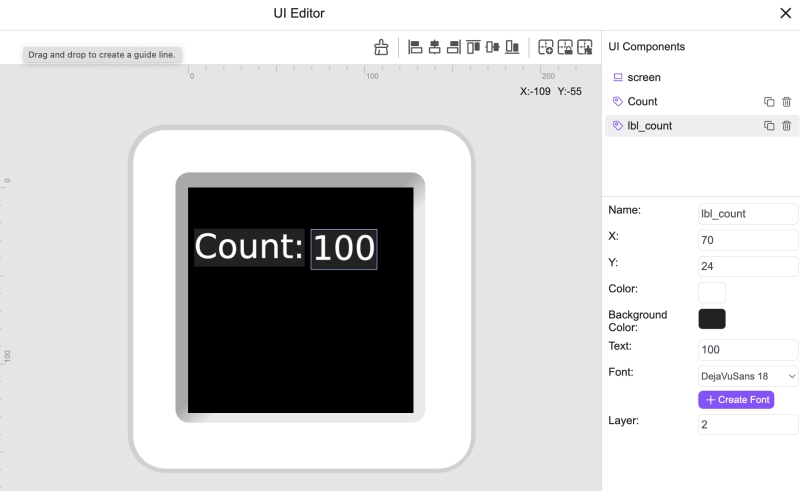Open the dark Background Color swatch
Screen dimensions: 800x491
click(x=711, y=319)
